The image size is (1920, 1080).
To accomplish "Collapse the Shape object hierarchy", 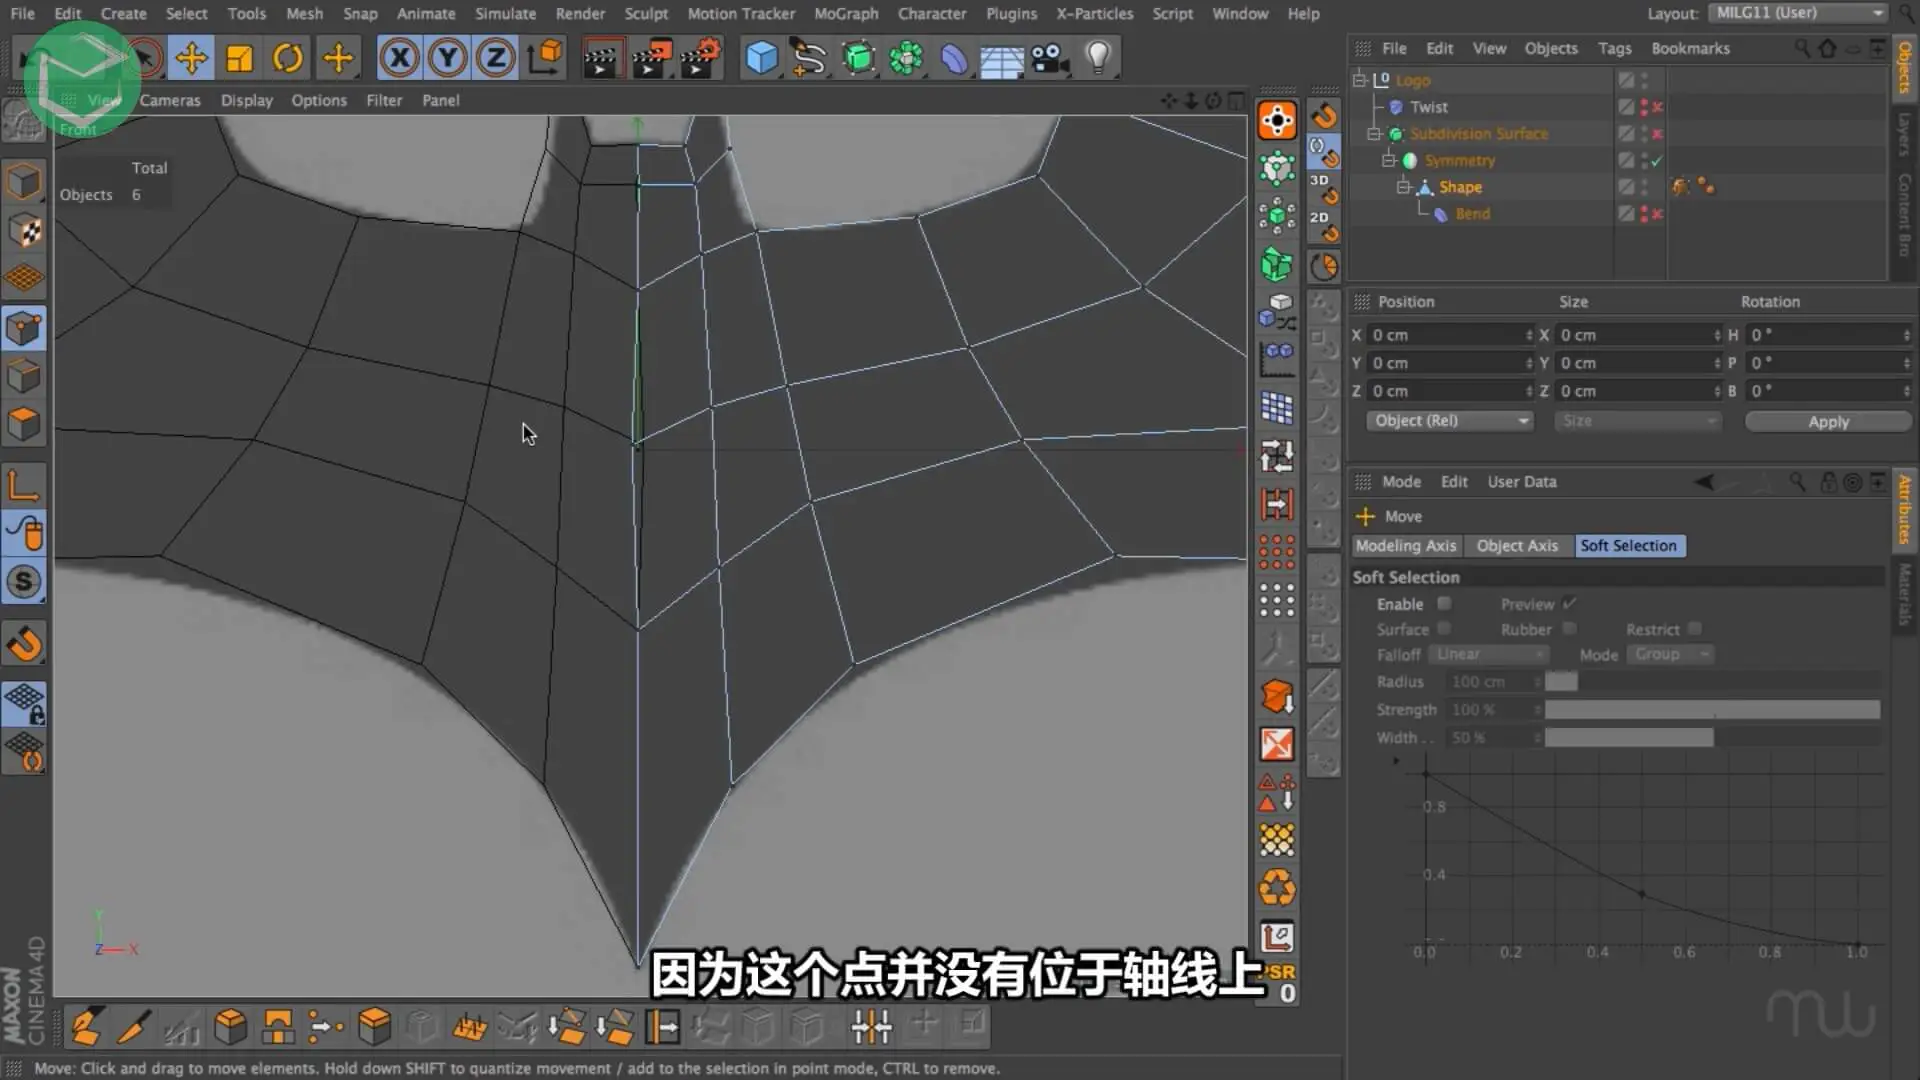I will 1402,187.
